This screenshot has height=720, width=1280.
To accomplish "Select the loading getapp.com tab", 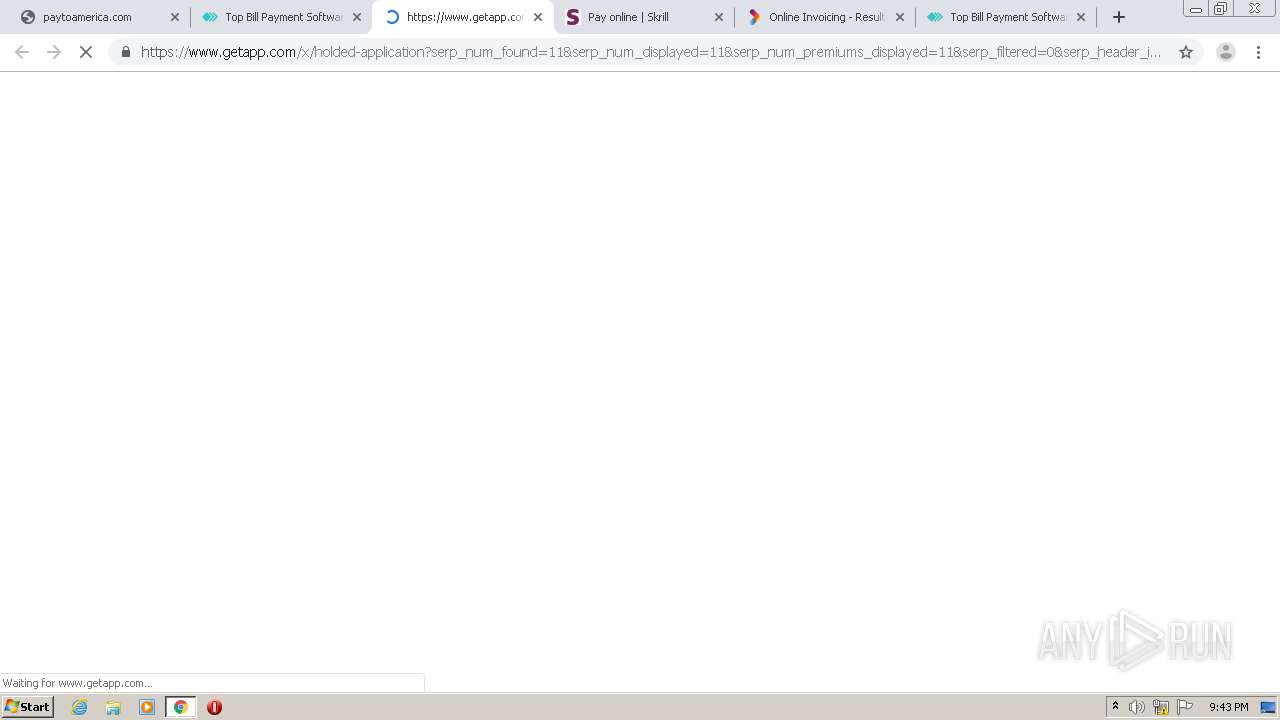I will [465, 17].
